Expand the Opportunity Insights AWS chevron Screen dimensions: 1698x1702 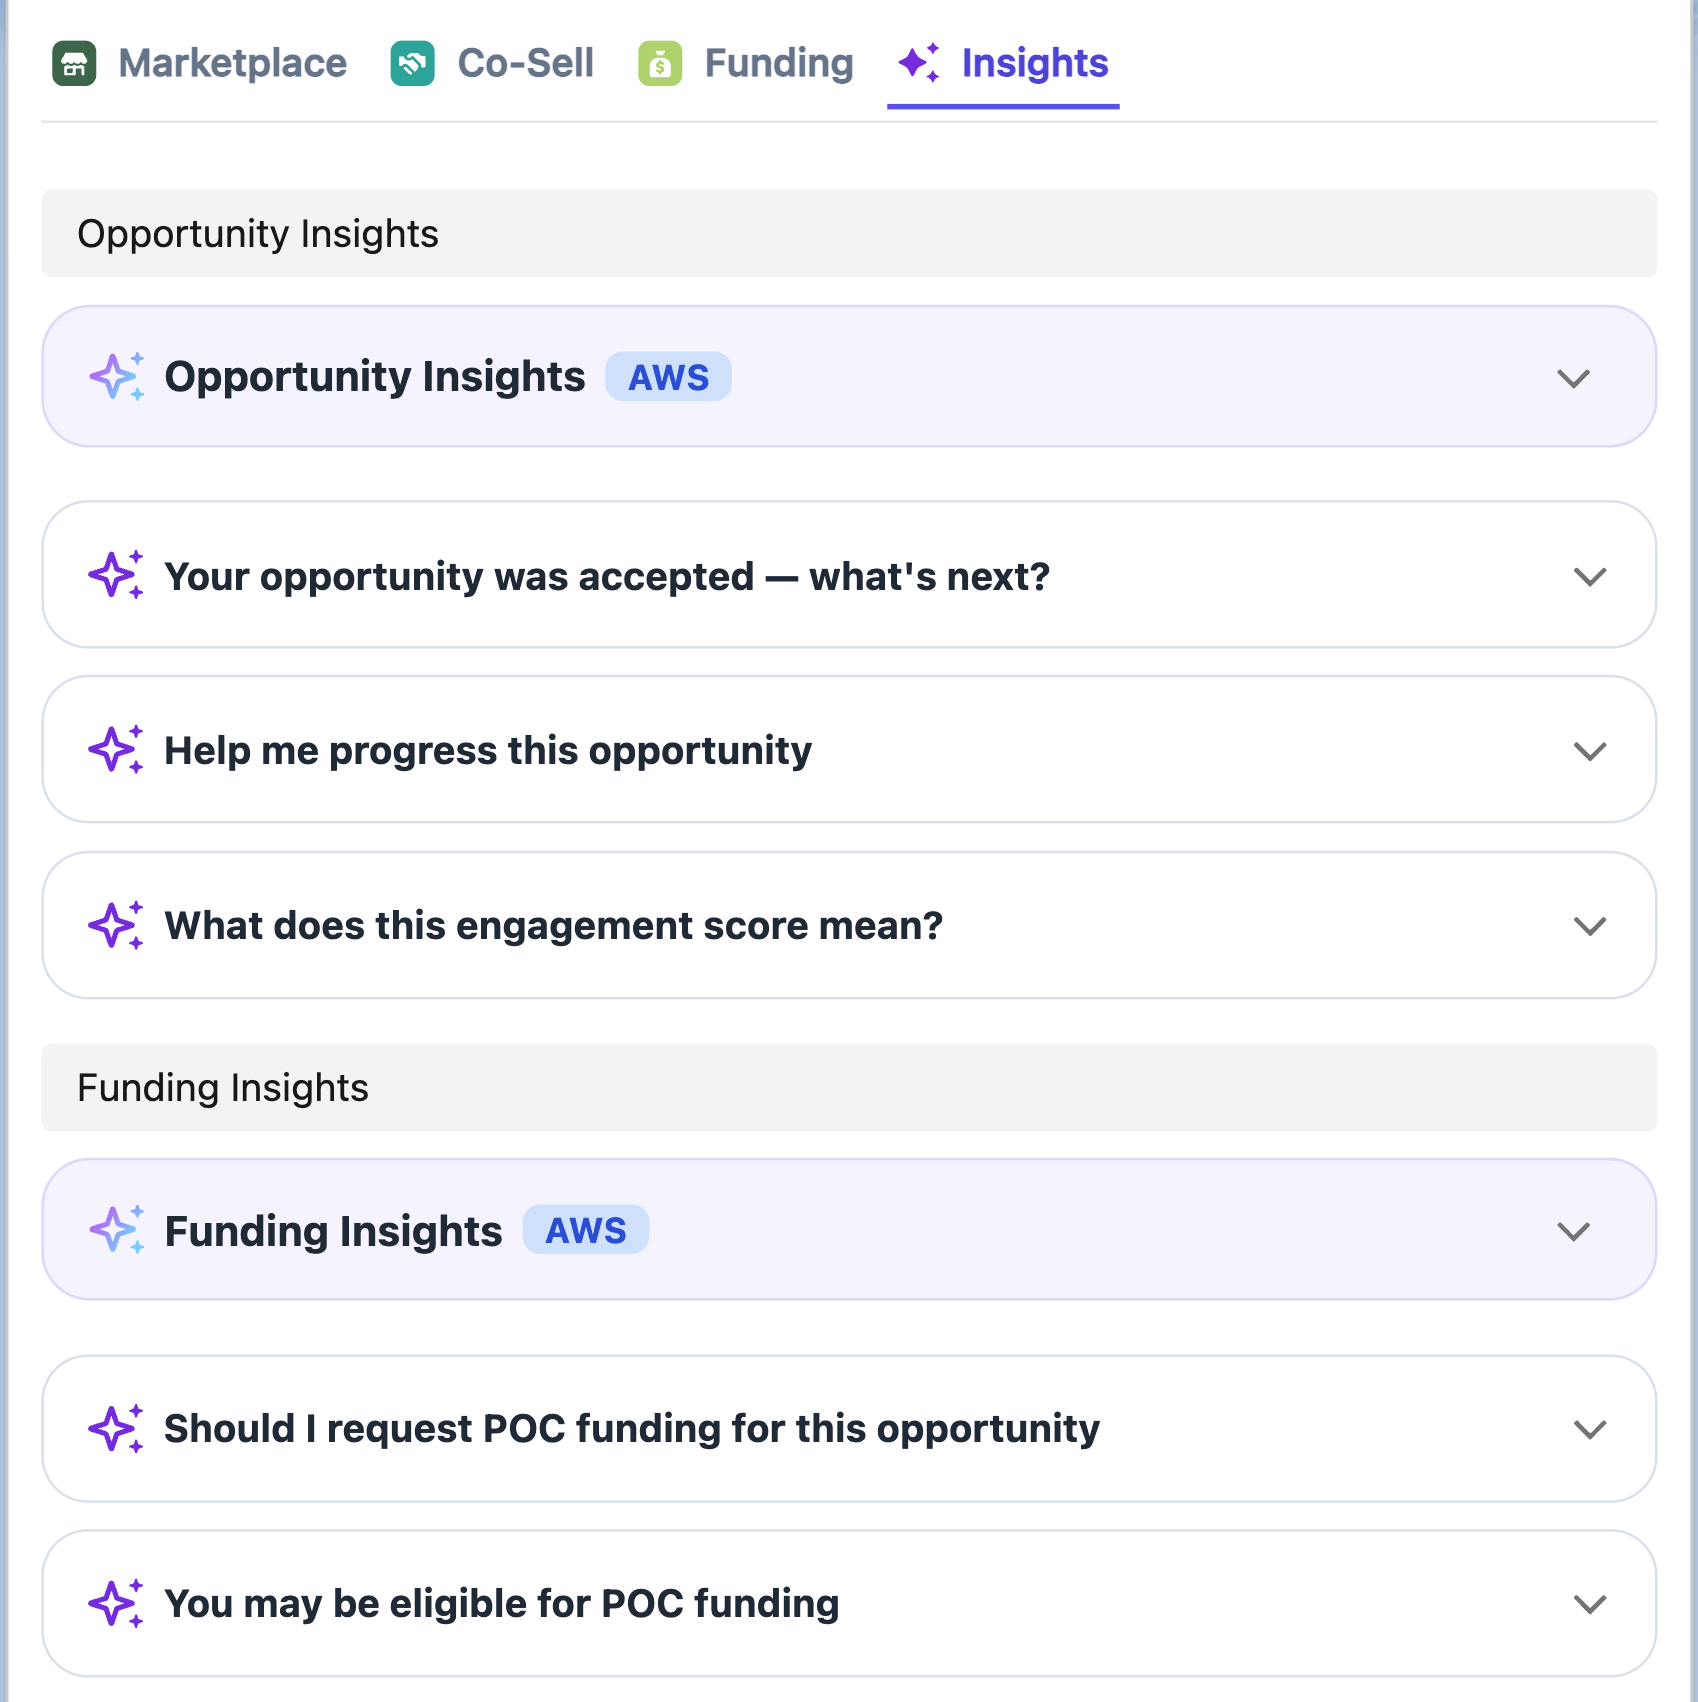[1573, 378]
